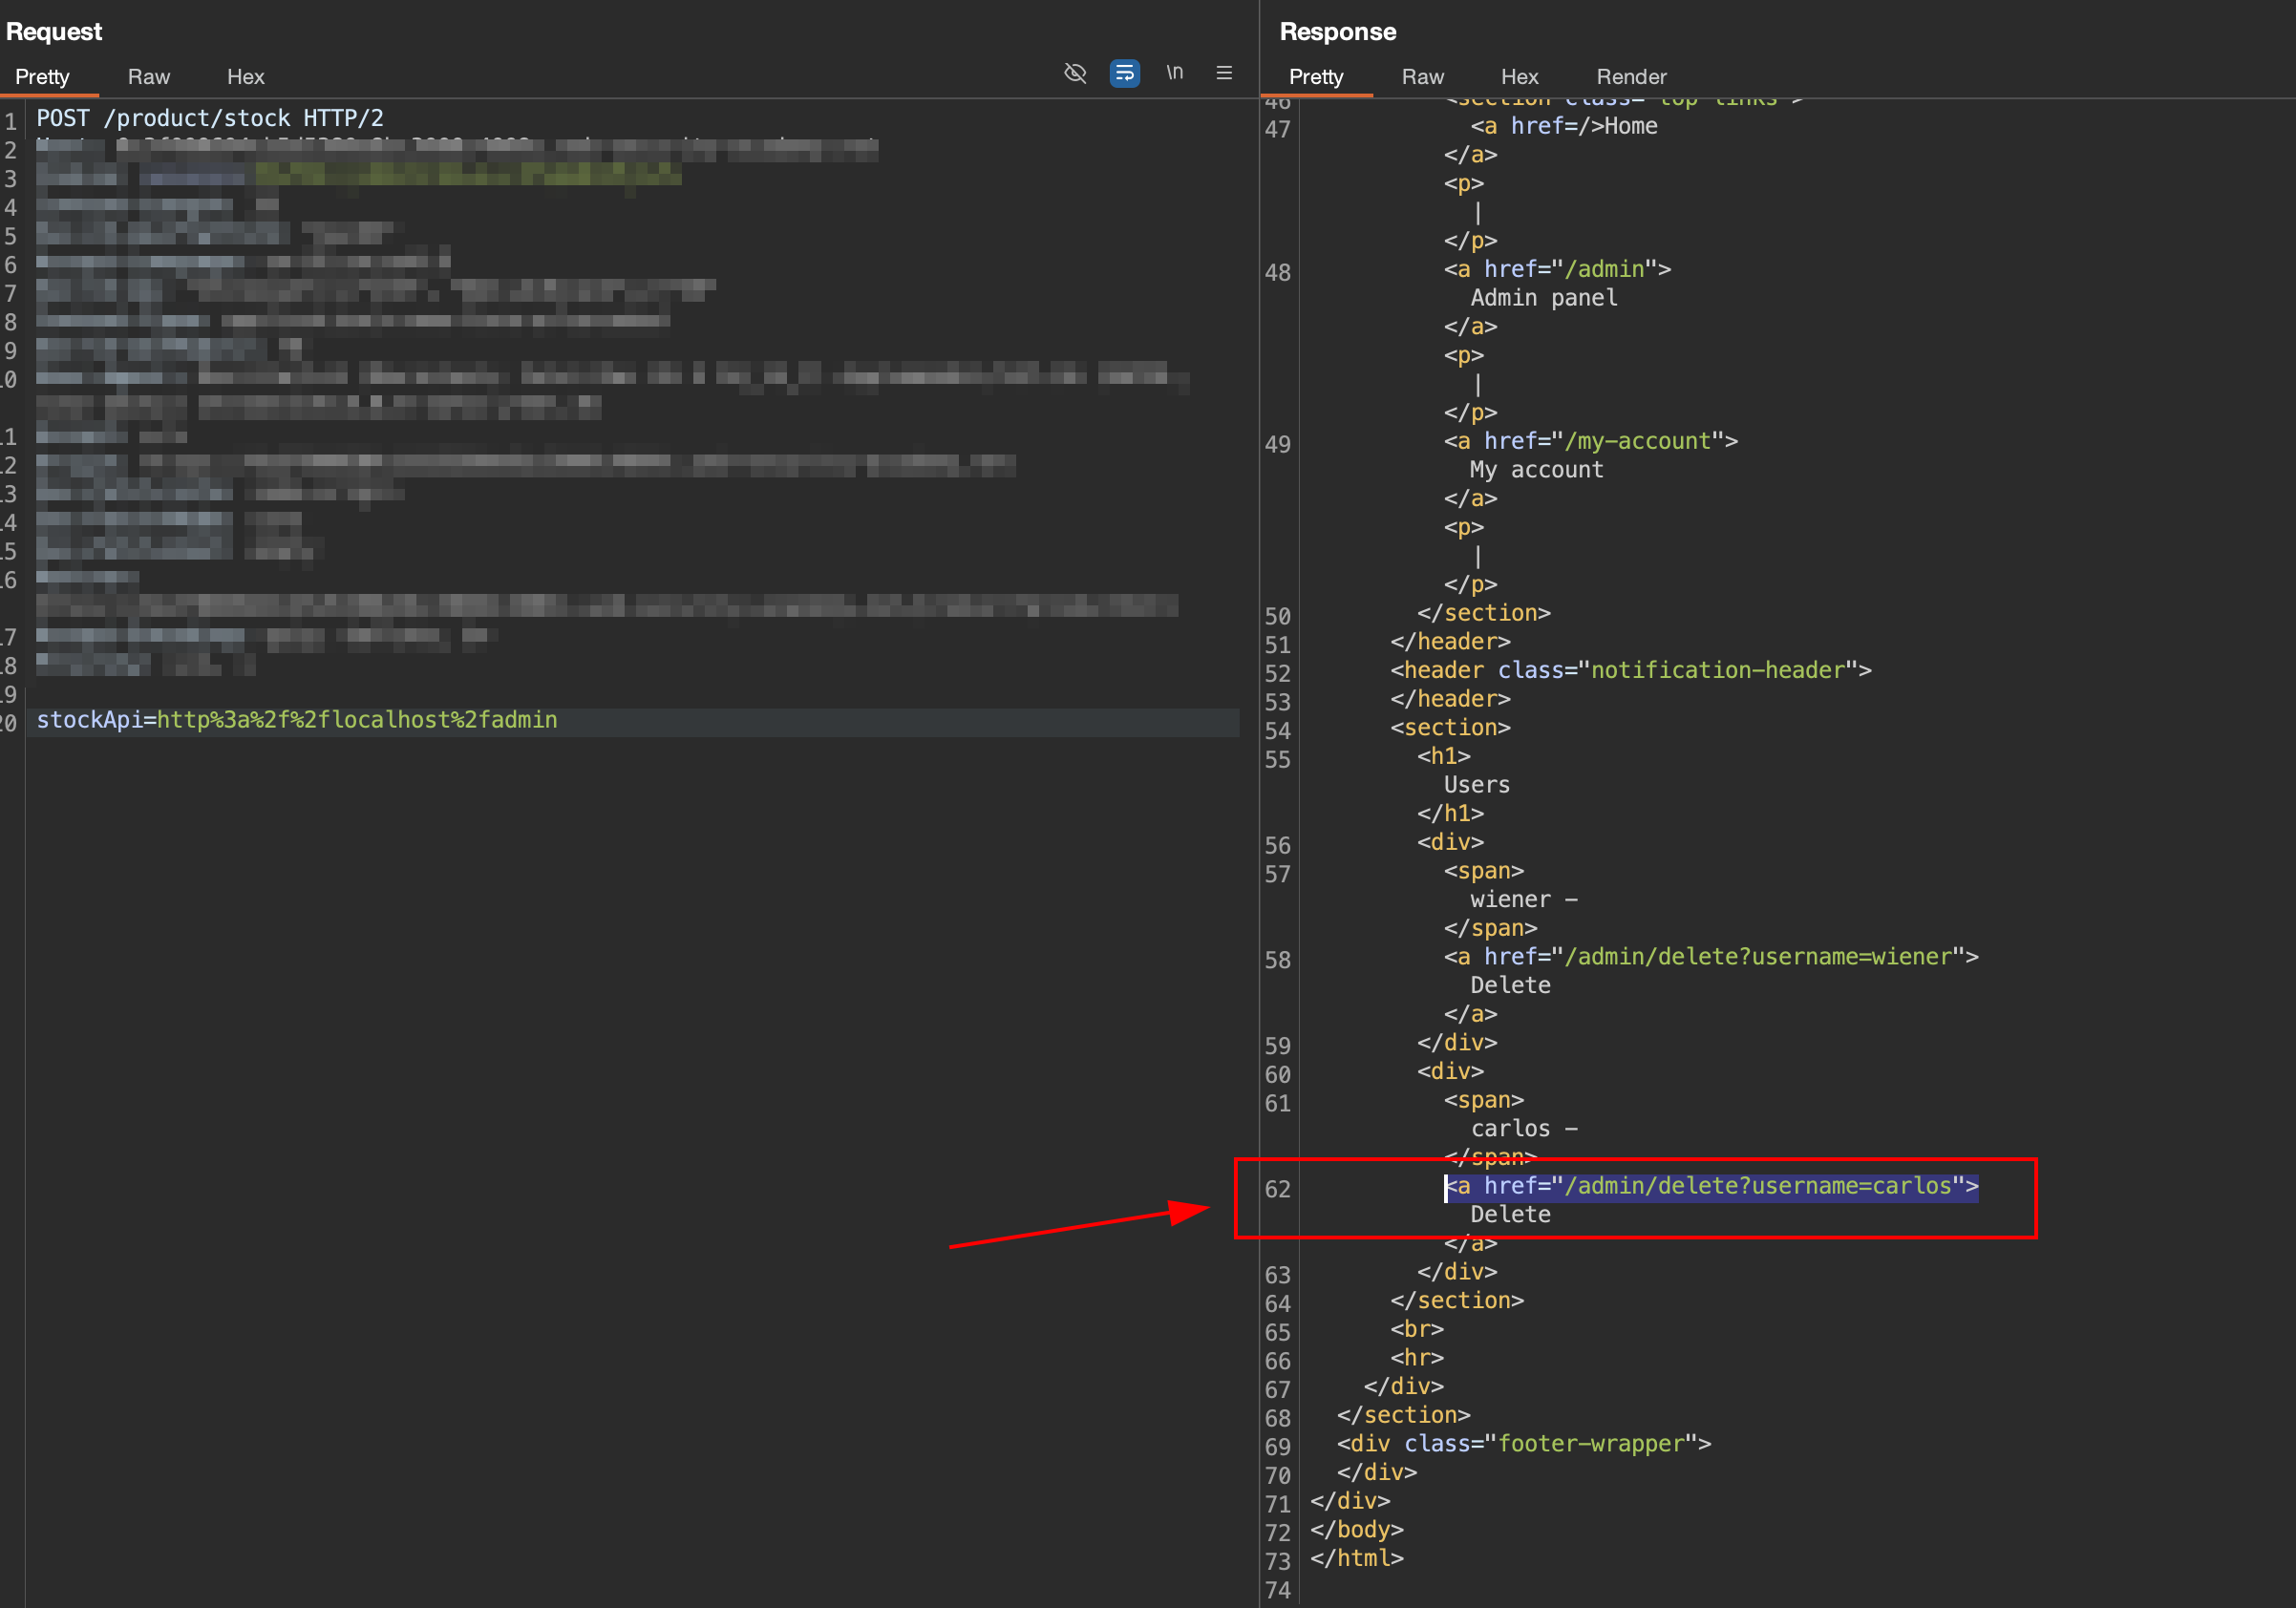Toggle the \n non-printable characters button
The image size is (2296, 1608).
[x=1174, y=73]
